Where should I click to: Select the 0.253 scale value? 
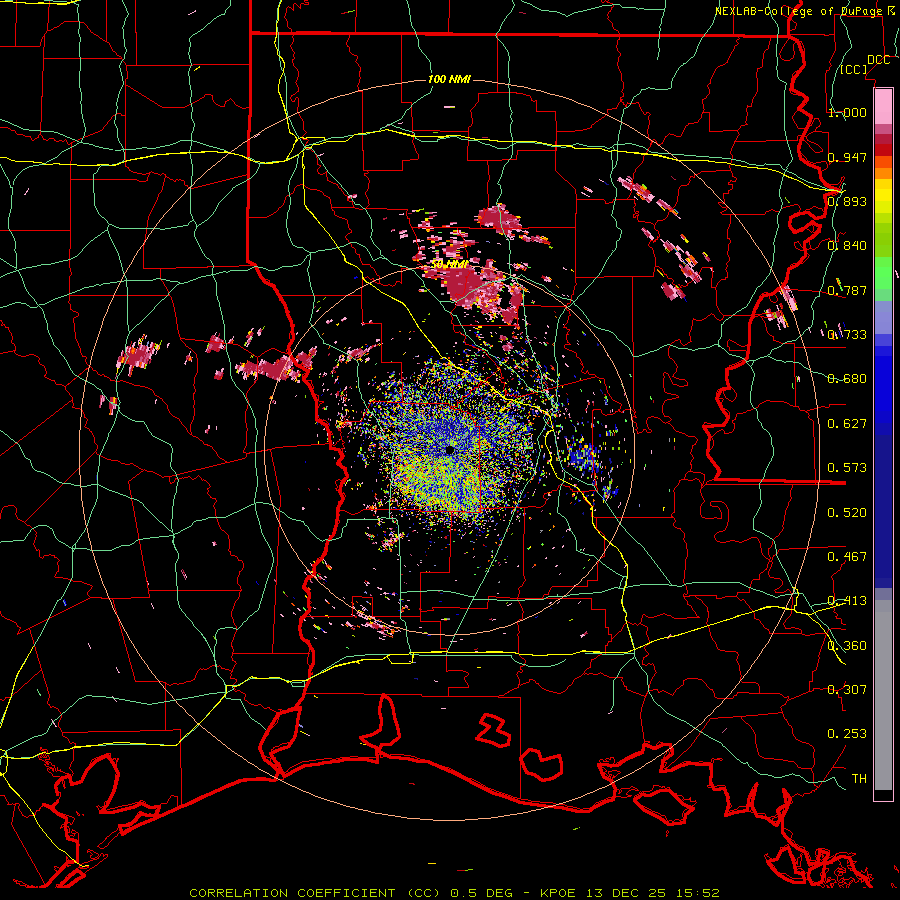847,734
